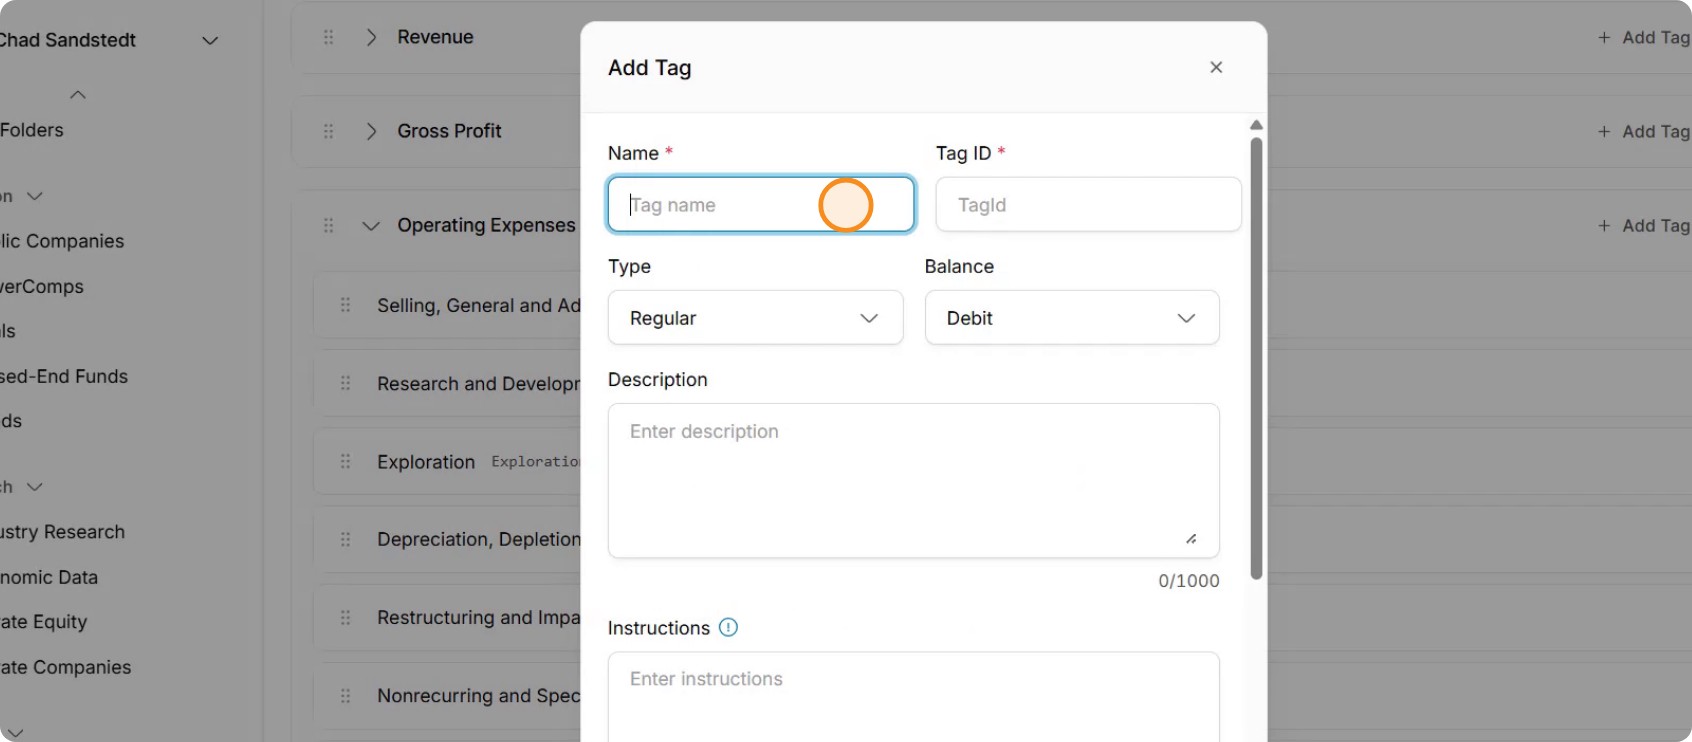
Task: Click the Add Tag dialog scrollbar thumb
Action: [1256, 358]
